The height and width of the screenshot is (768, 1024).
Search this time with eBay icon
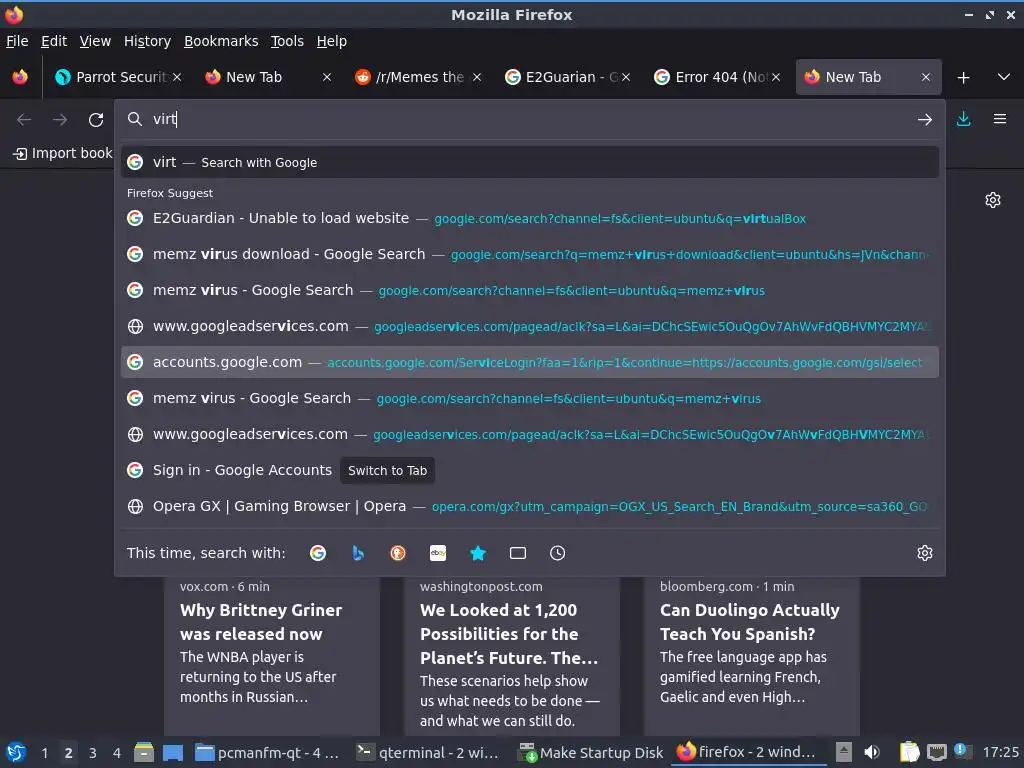tap(438, 553)
